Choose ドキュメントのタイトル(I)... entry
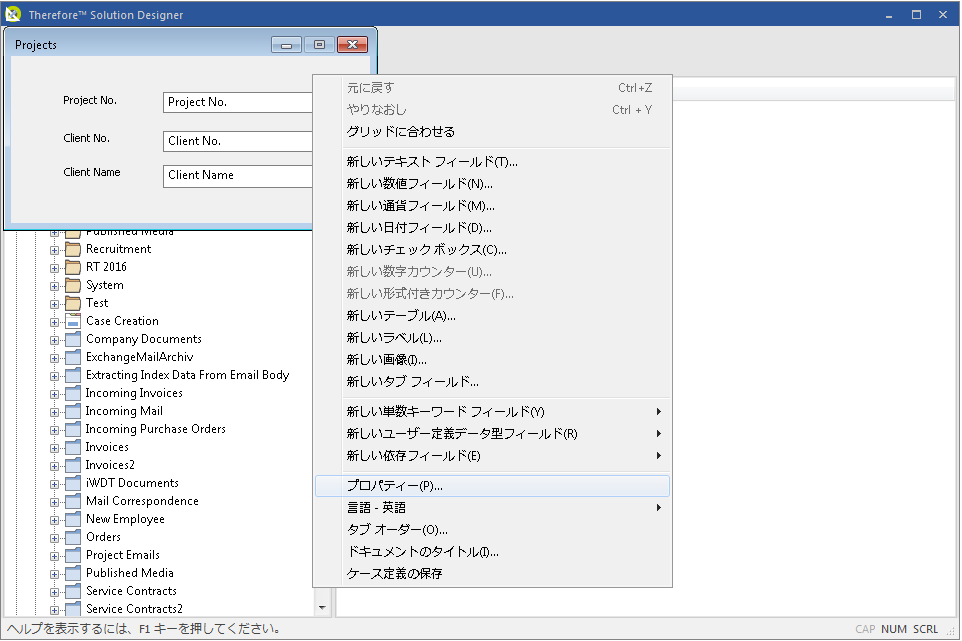Screen dimensions: 962x641 click(x=492, y=552)
